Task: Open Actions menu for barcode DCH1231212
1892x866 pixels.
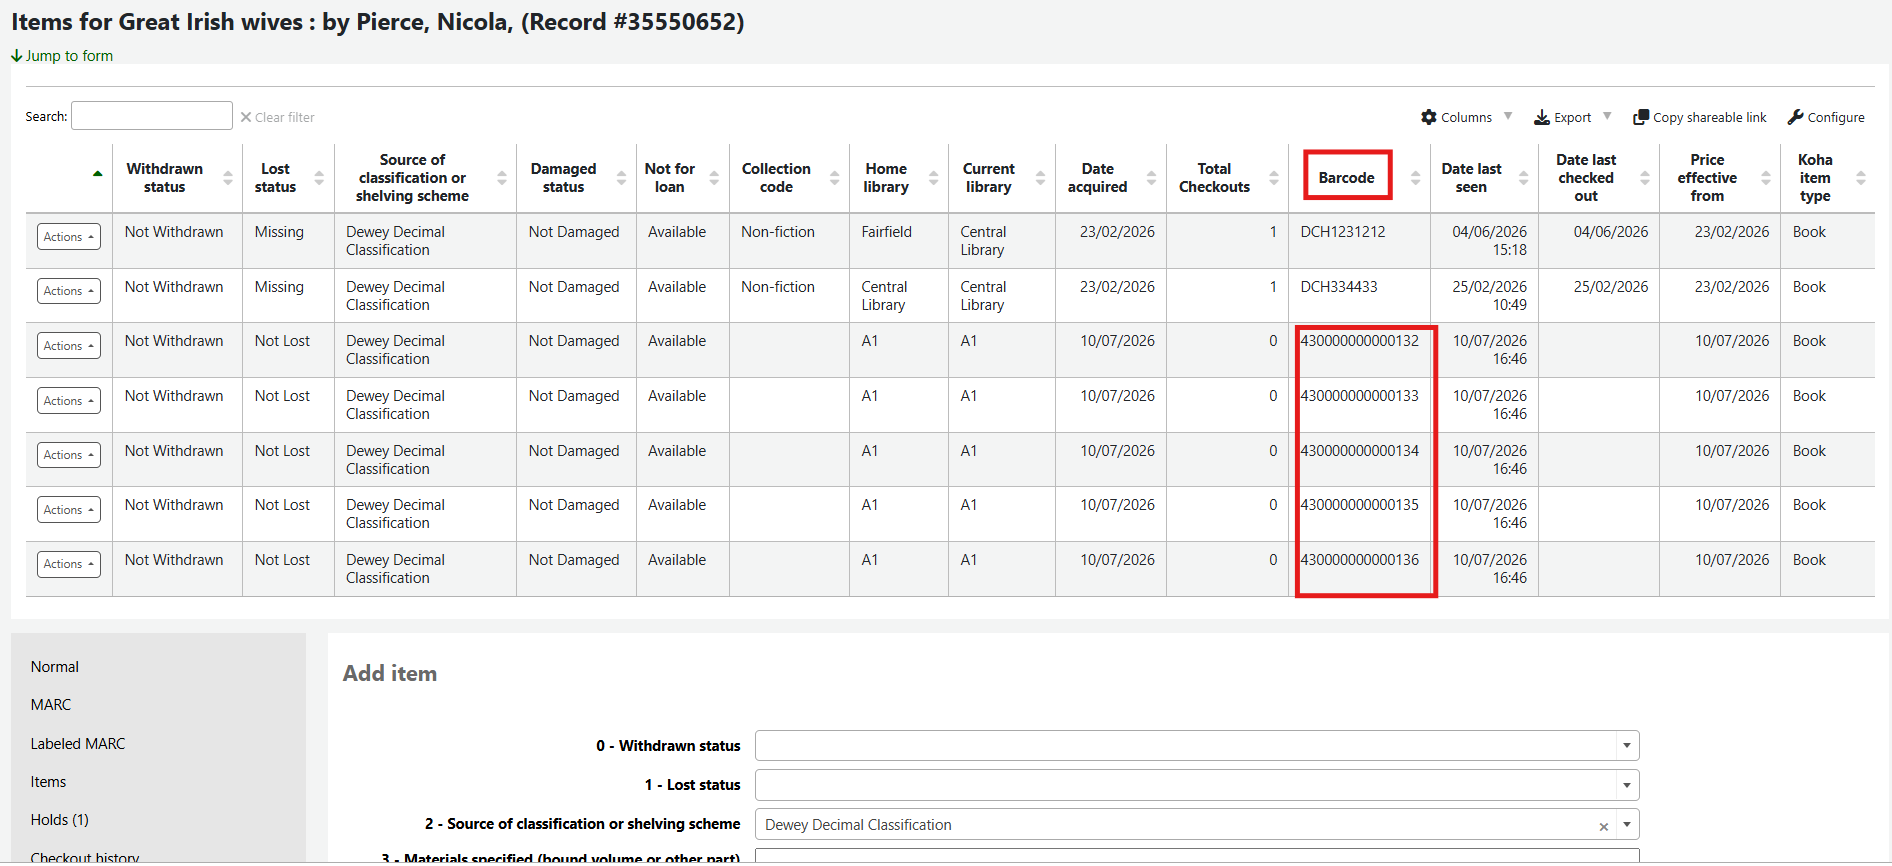Action: [x=69, y=237]
